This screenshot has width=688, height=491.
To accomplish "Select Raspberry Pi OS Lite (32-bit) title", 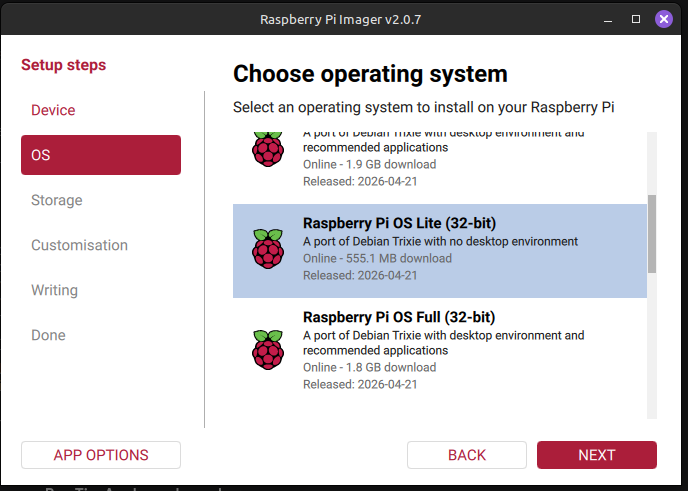I will pos(399,223).
